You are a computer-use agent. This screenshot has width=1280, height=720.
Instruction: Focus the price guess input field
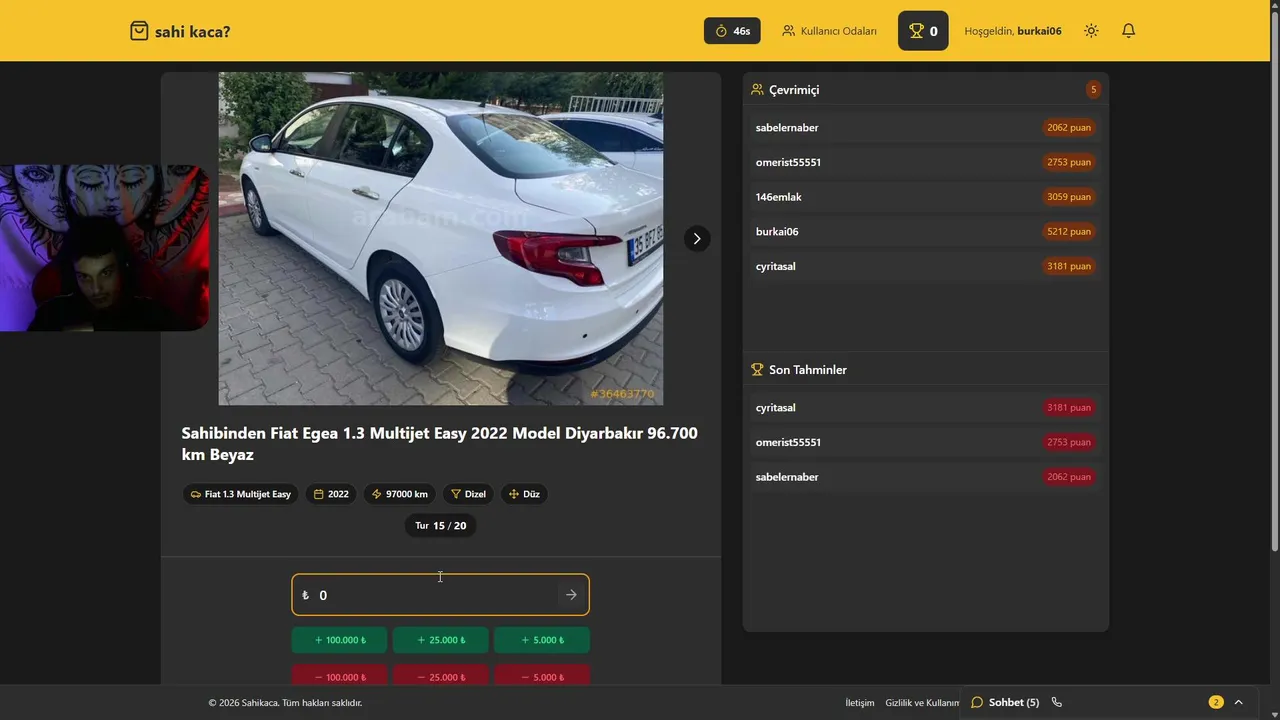pyautogui.click(x=440, y=595)
